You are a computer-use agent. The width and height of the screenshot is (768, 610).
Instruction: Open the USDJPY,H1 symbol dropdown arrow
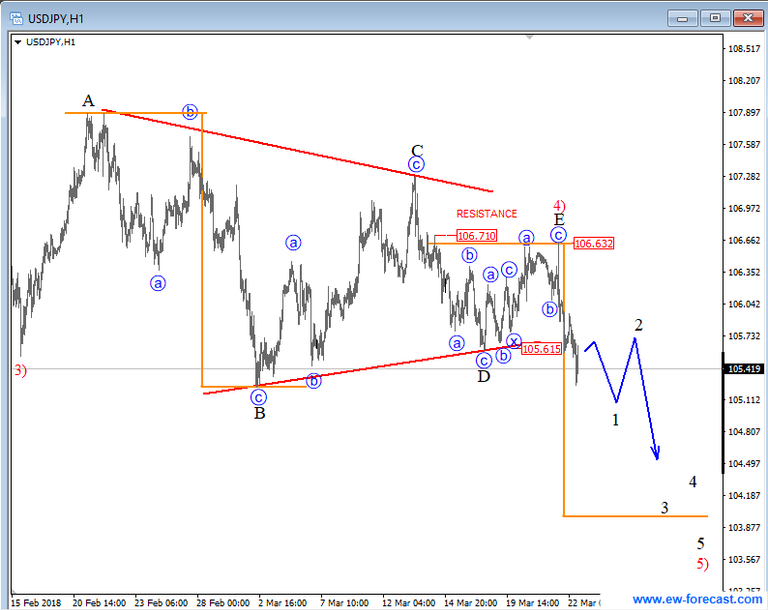coord(18,43)
